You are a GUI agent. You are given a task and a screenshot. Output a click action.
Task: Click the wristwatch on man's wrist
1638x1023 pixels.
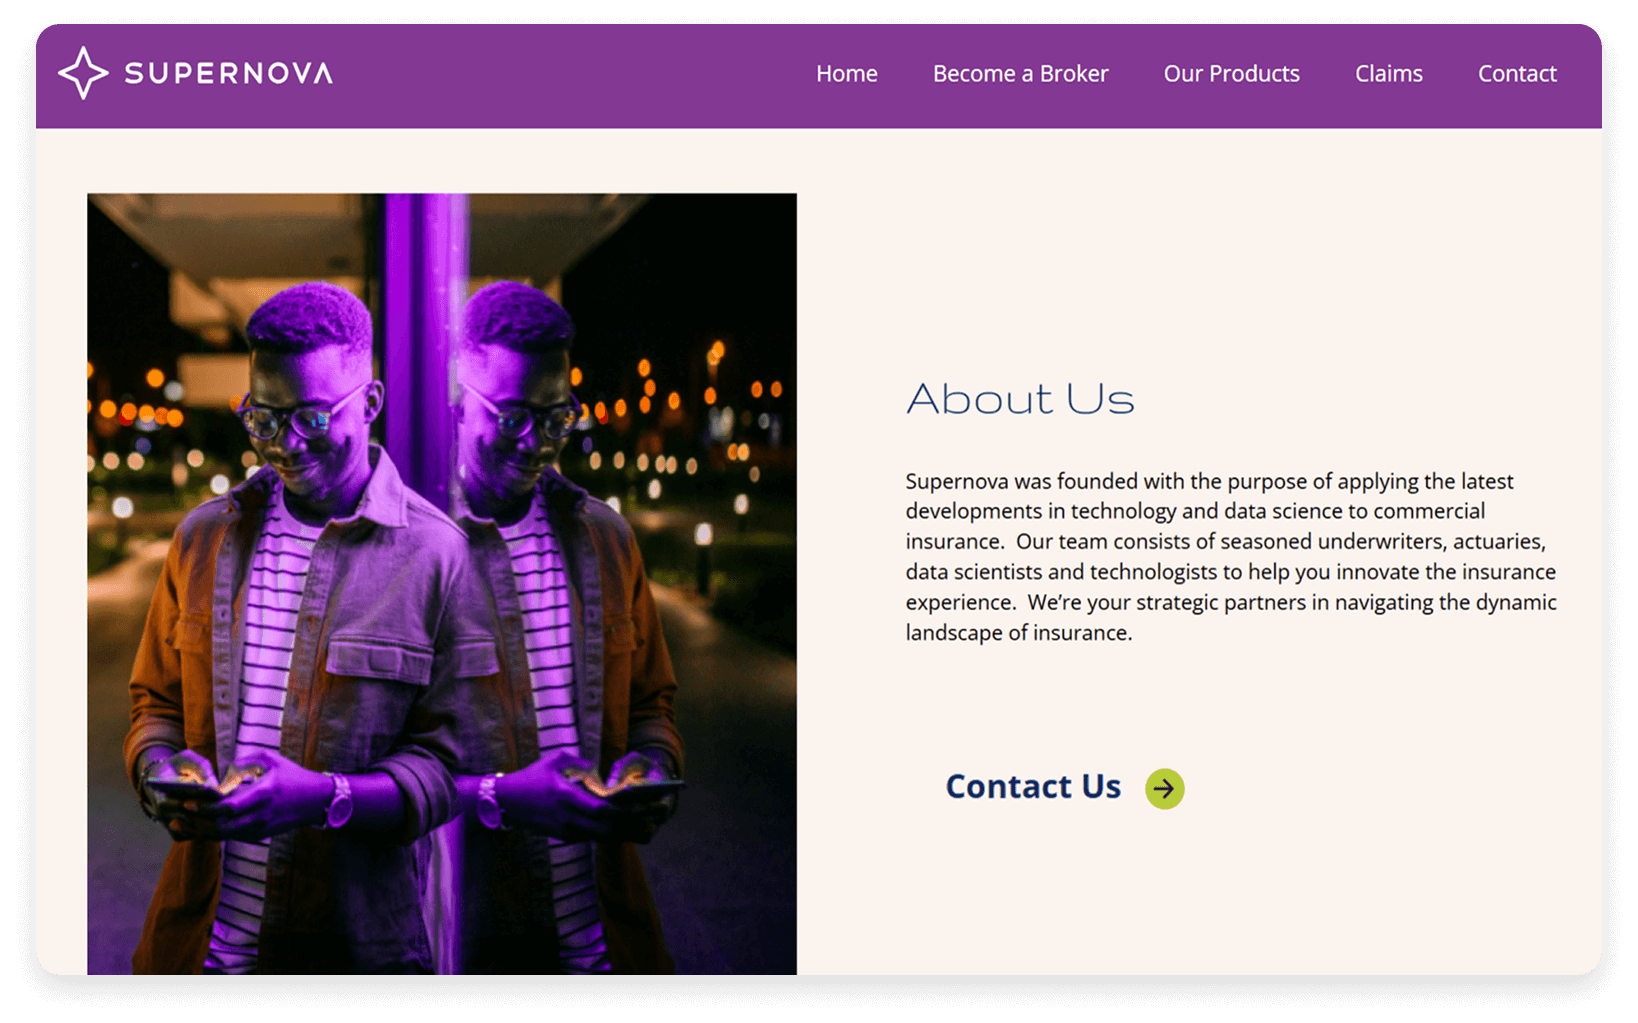[338, 800]
